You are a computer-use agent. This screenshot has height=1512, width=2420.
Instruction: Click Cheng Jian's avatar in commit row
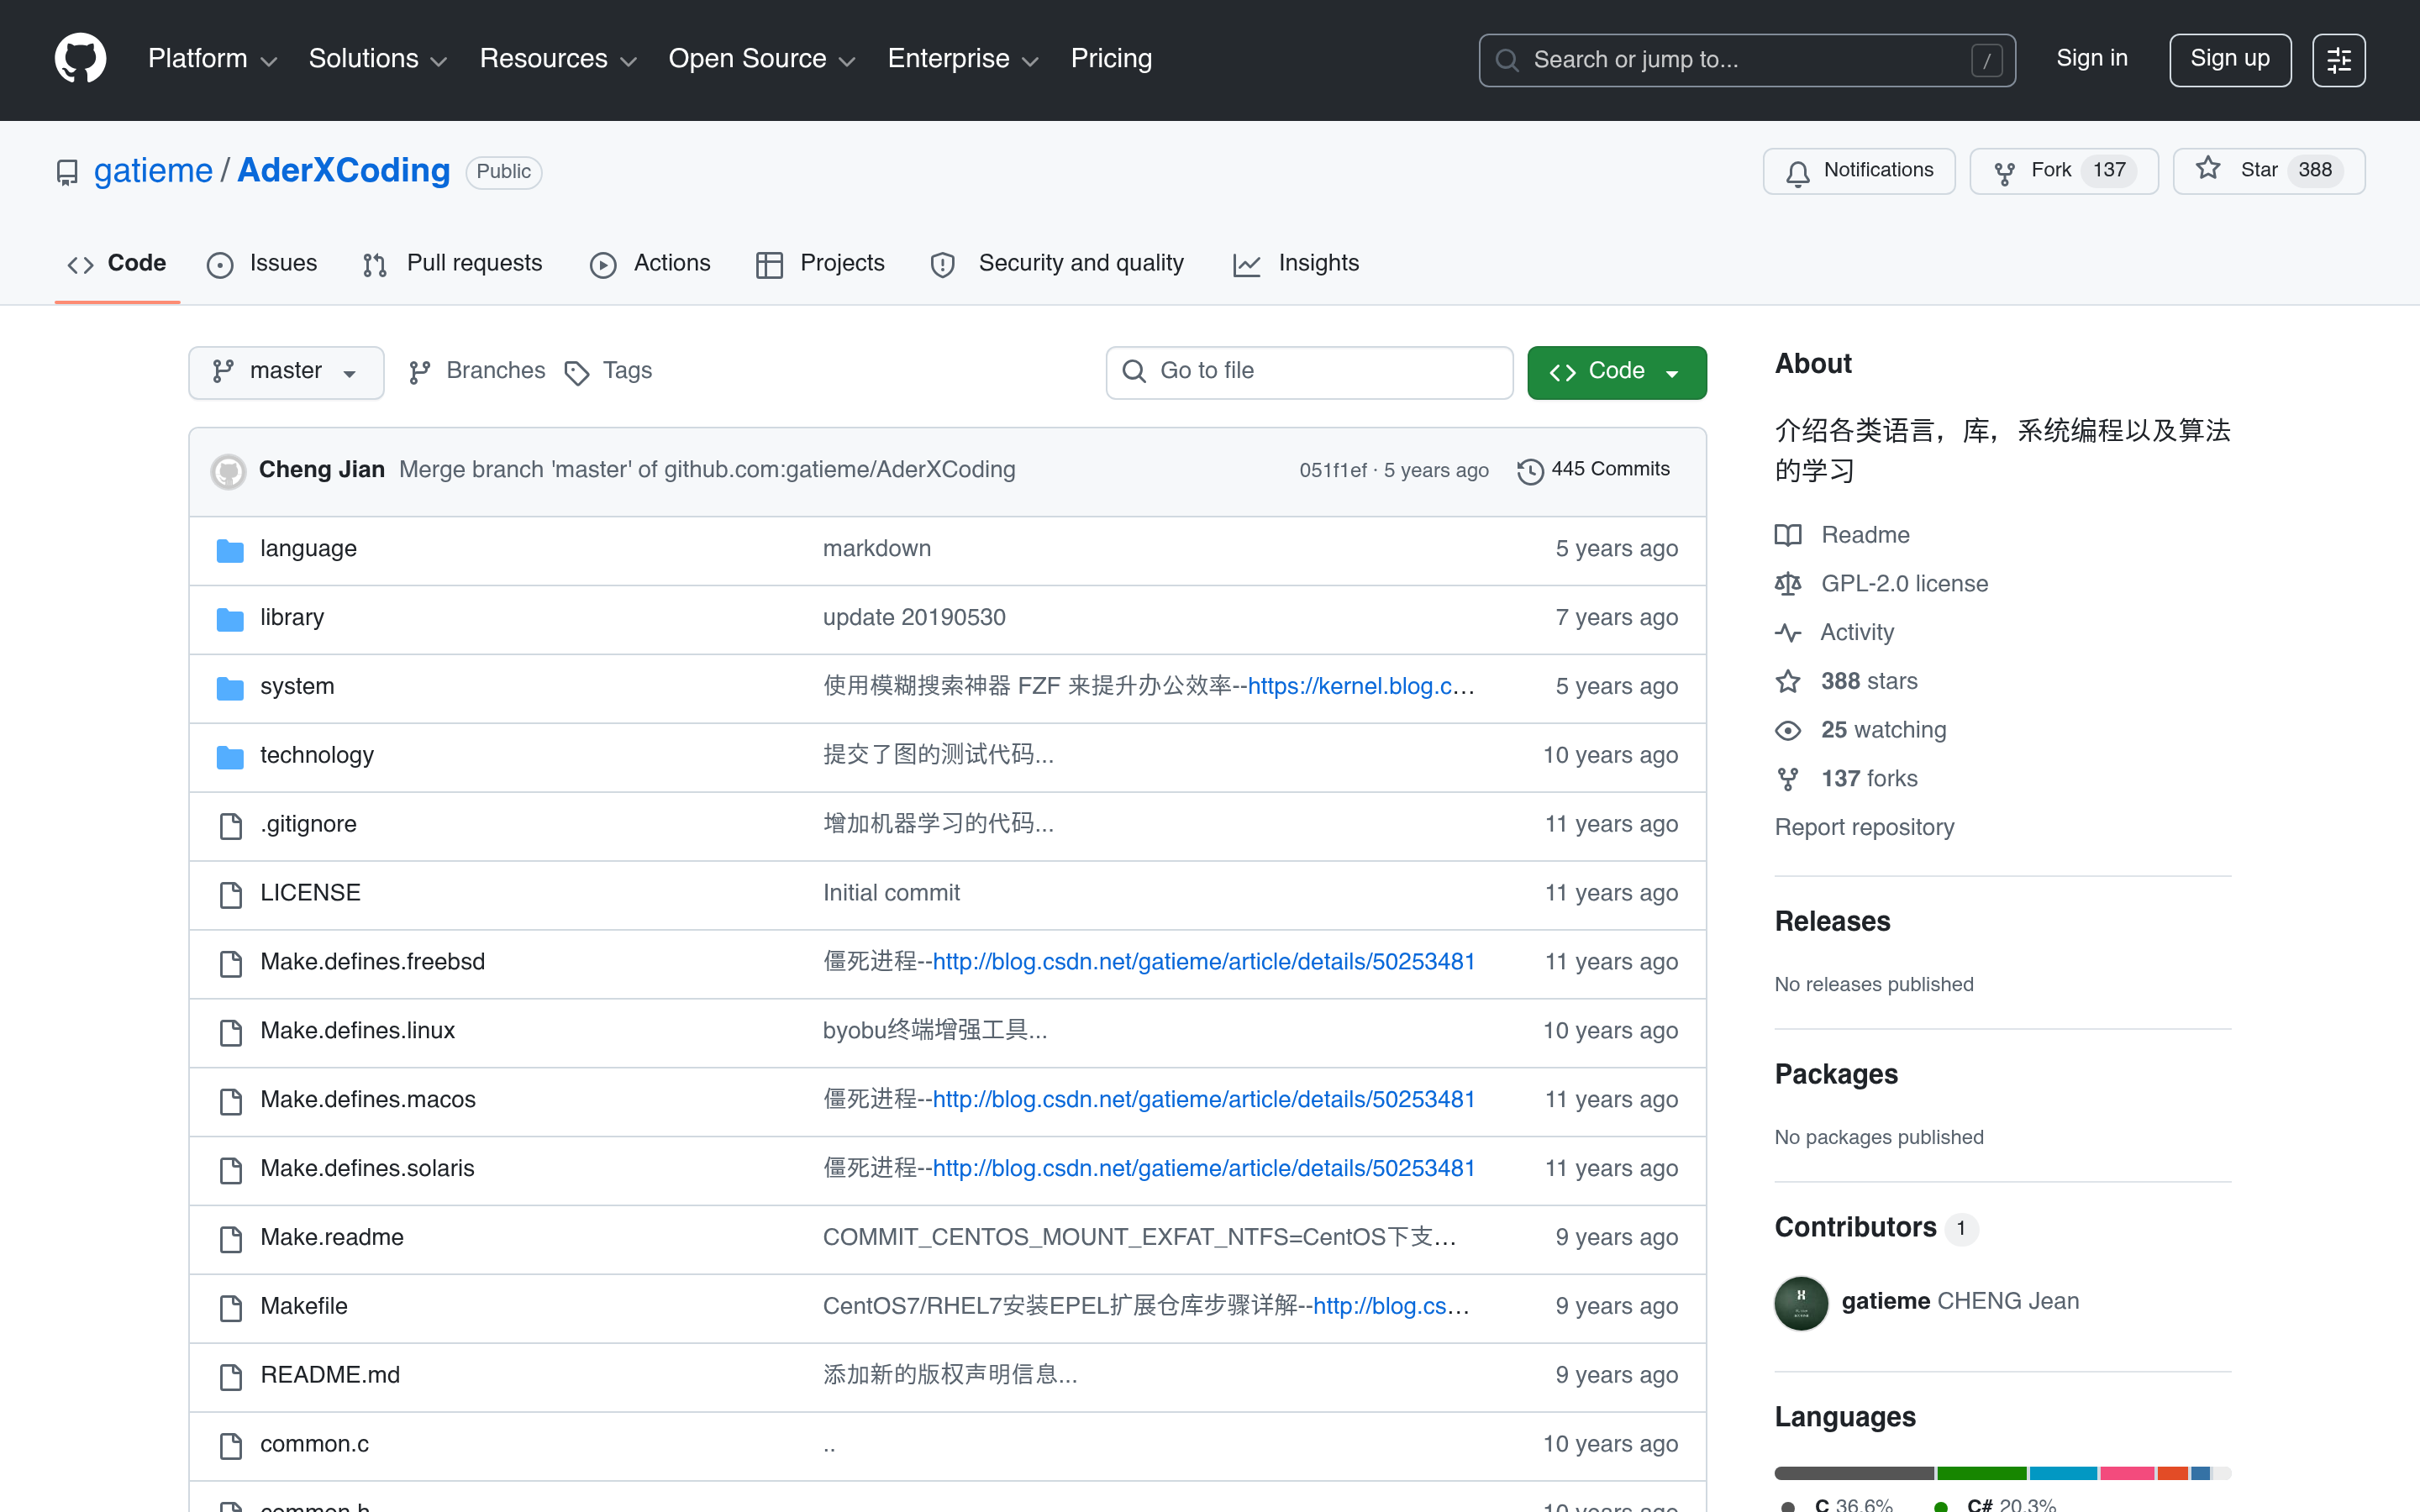coord(228,470)
